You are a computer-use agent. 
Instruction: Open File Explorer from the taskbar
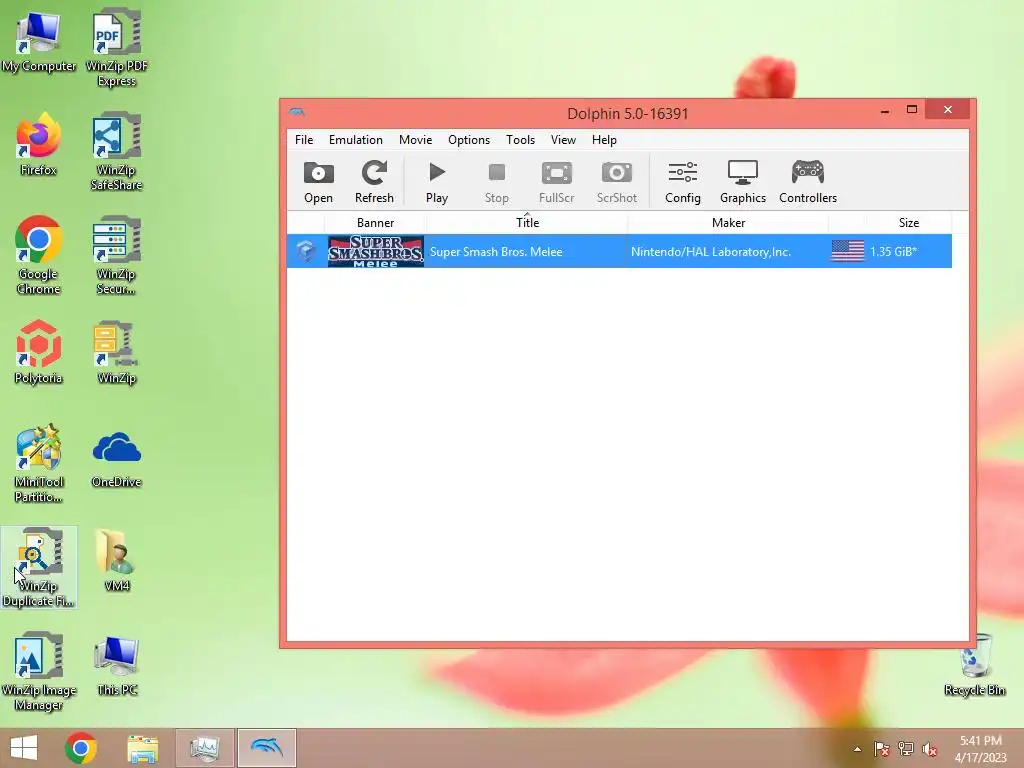tap(142, 748)
